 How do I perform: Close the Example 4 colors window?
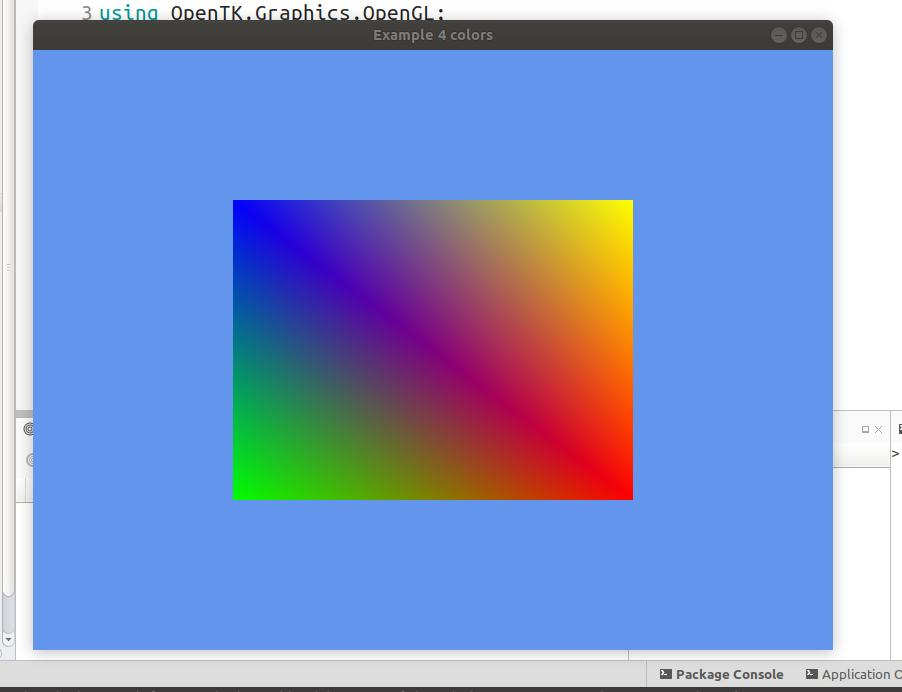(819, 35)
